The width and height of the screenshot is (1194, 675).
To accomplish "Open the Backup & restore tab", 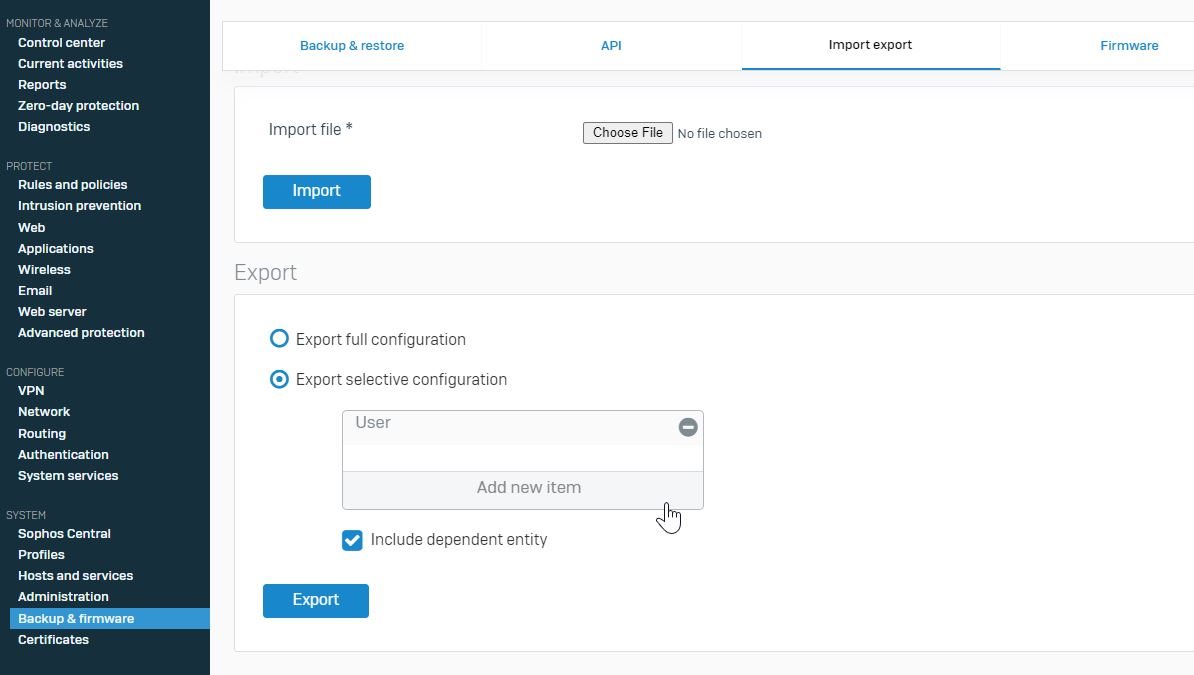I will (352, 46).
